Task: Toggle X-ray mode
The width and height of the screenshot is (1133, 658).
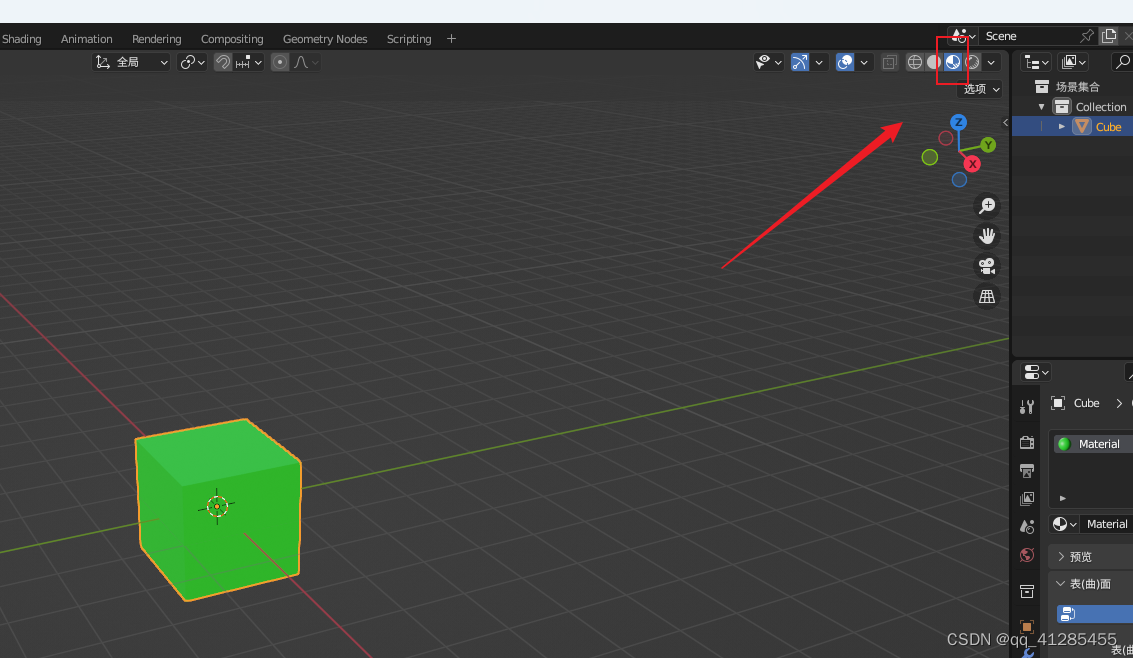Action: click(889, 62)
